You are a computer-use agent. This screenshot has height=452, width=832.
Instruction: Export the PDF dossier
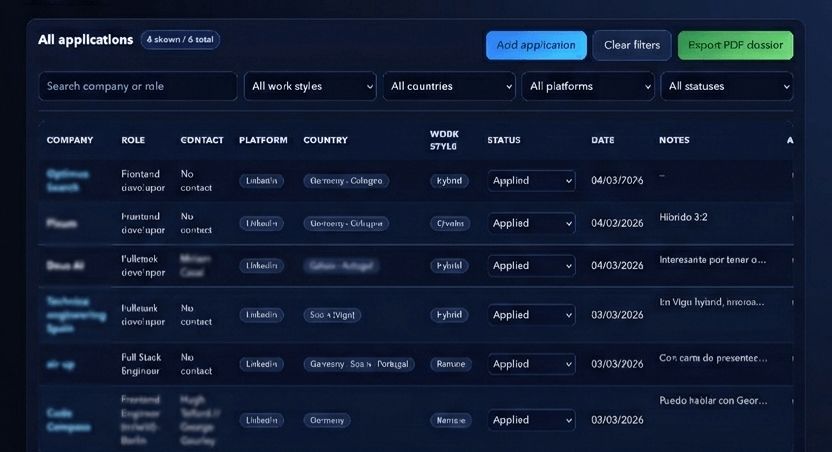[x=735, y=45]
